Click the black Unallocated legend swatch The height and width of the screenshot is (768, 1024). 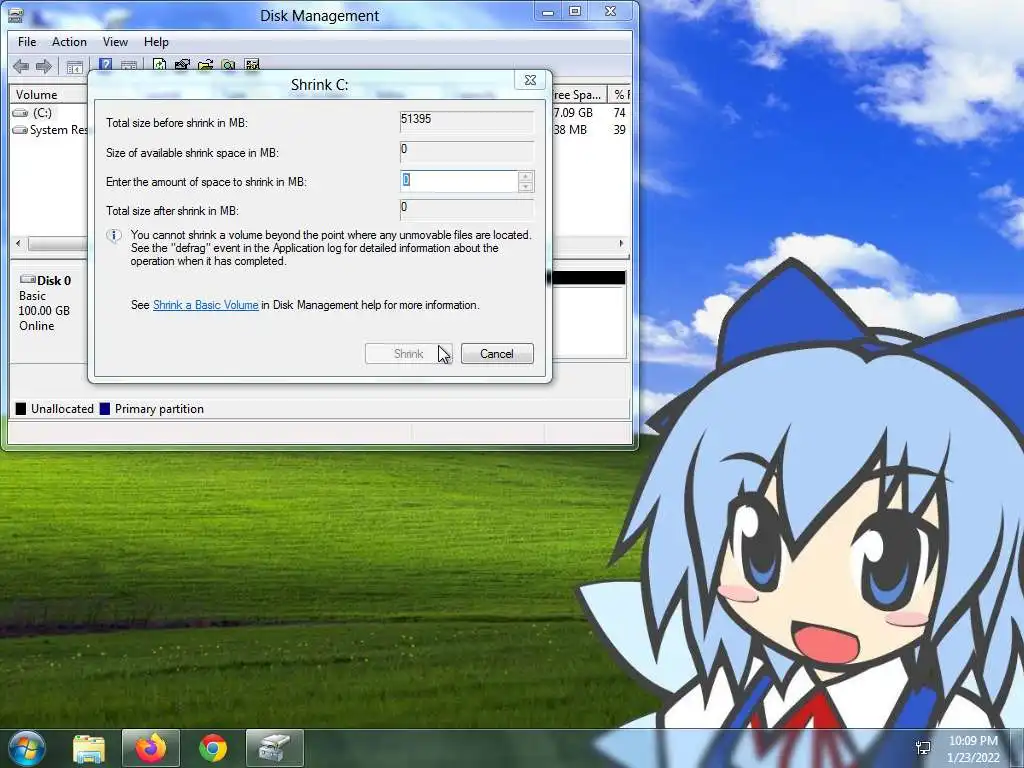(x=21, y=409)
